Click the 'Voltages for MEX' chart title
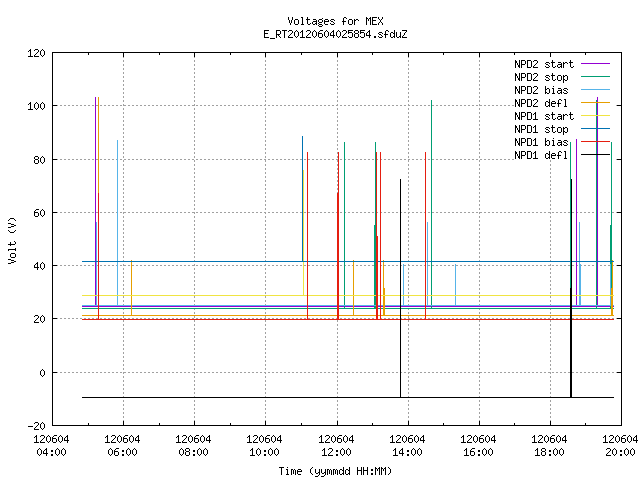 click(335, 21)
